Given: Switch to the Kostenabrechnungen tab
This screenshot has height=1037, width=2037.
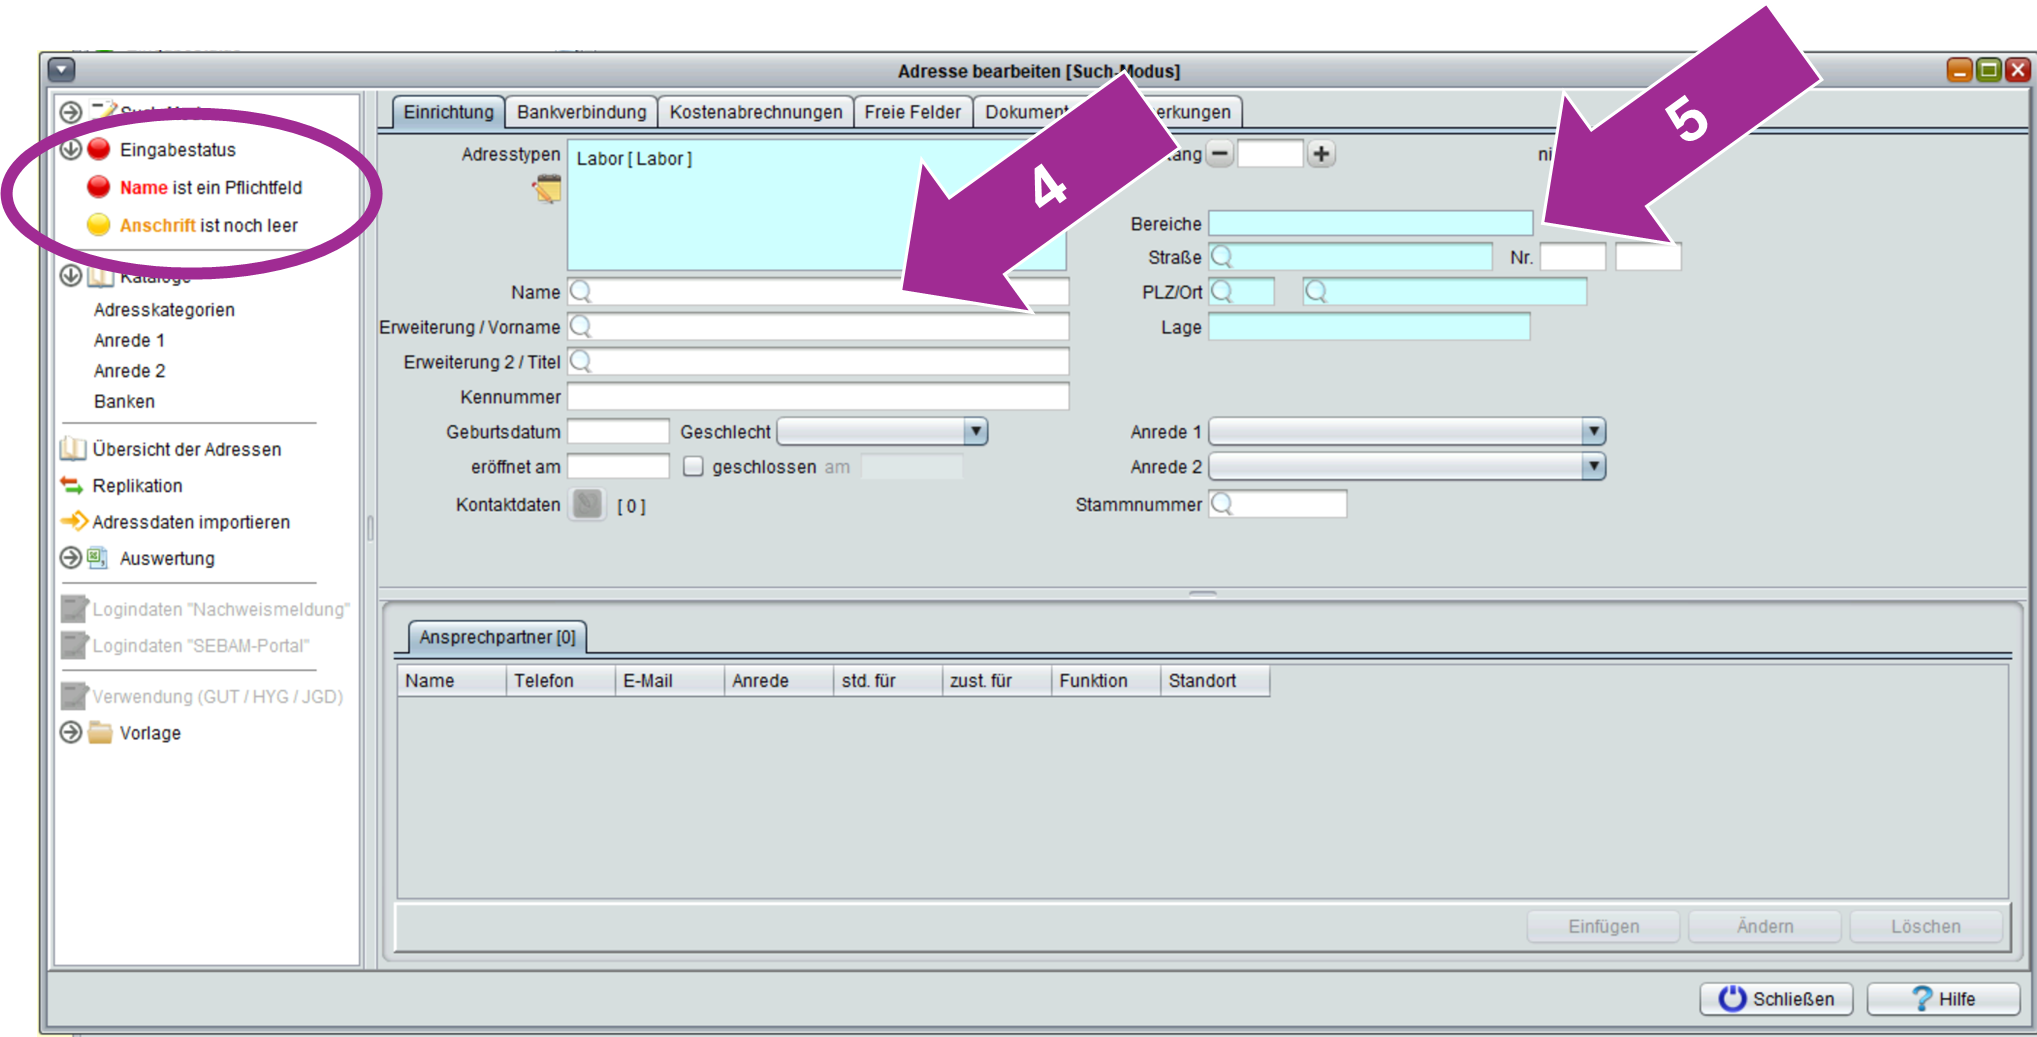Looking at the screenshot, I should click(x=755, y=112).
